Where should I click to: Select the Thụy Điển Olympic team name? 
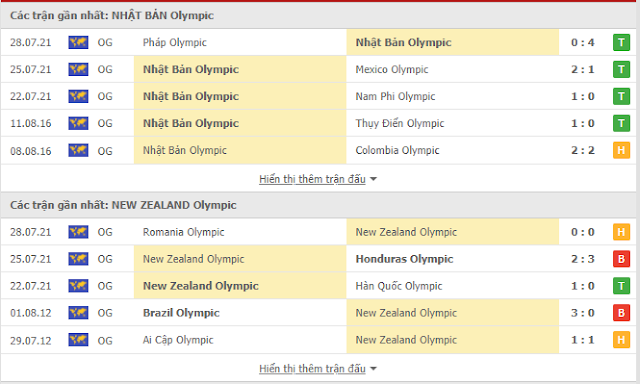click(400, 123)
